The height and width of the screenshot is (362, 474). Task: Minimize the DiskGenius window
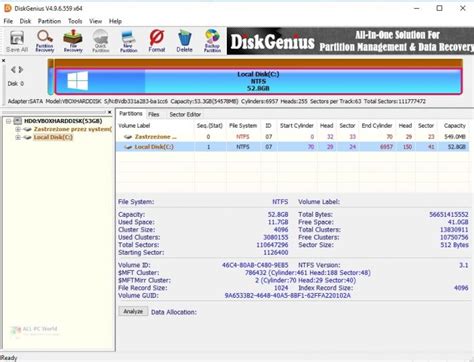[x=417, y=8]
